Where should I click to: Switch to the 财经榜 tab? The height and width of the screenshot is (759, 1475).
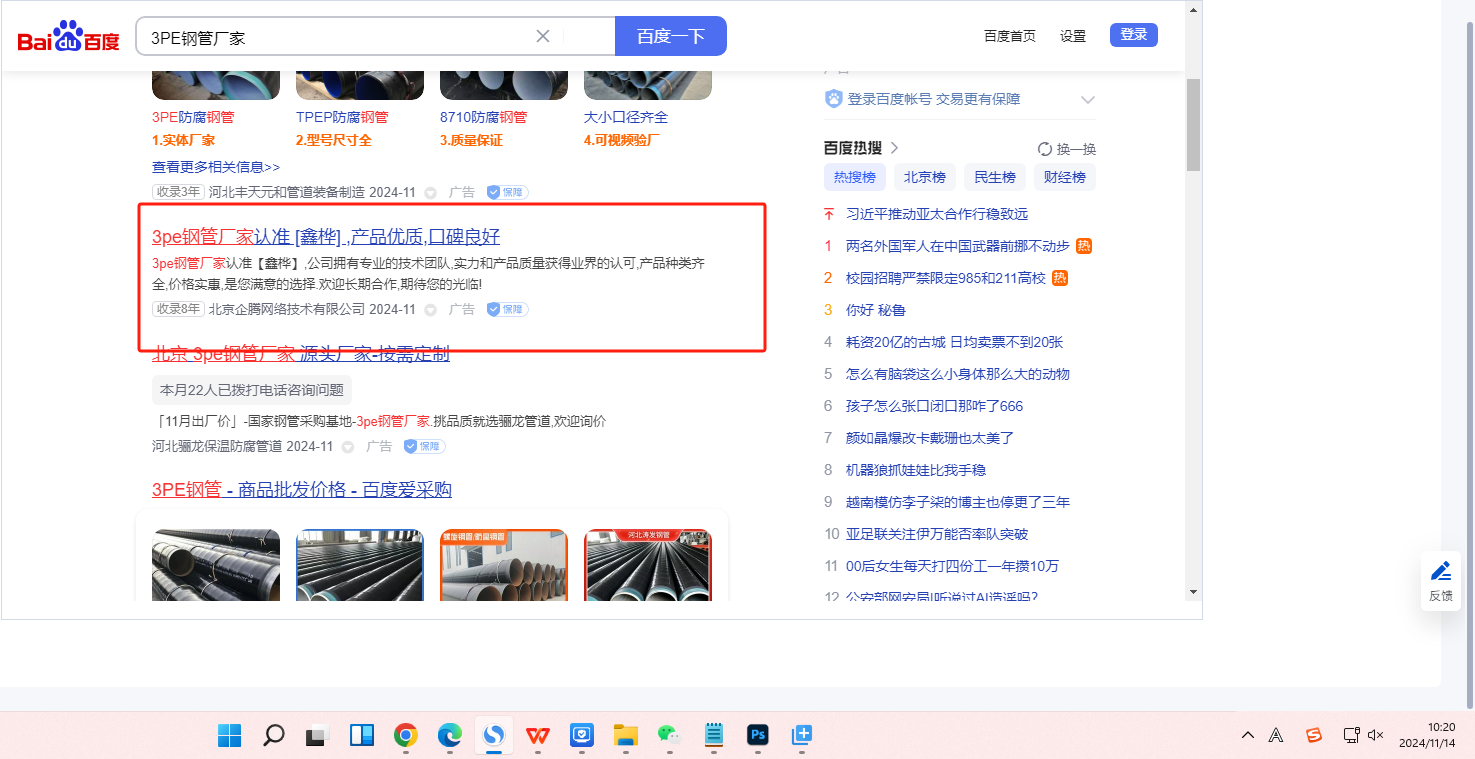coord(1064,177)
